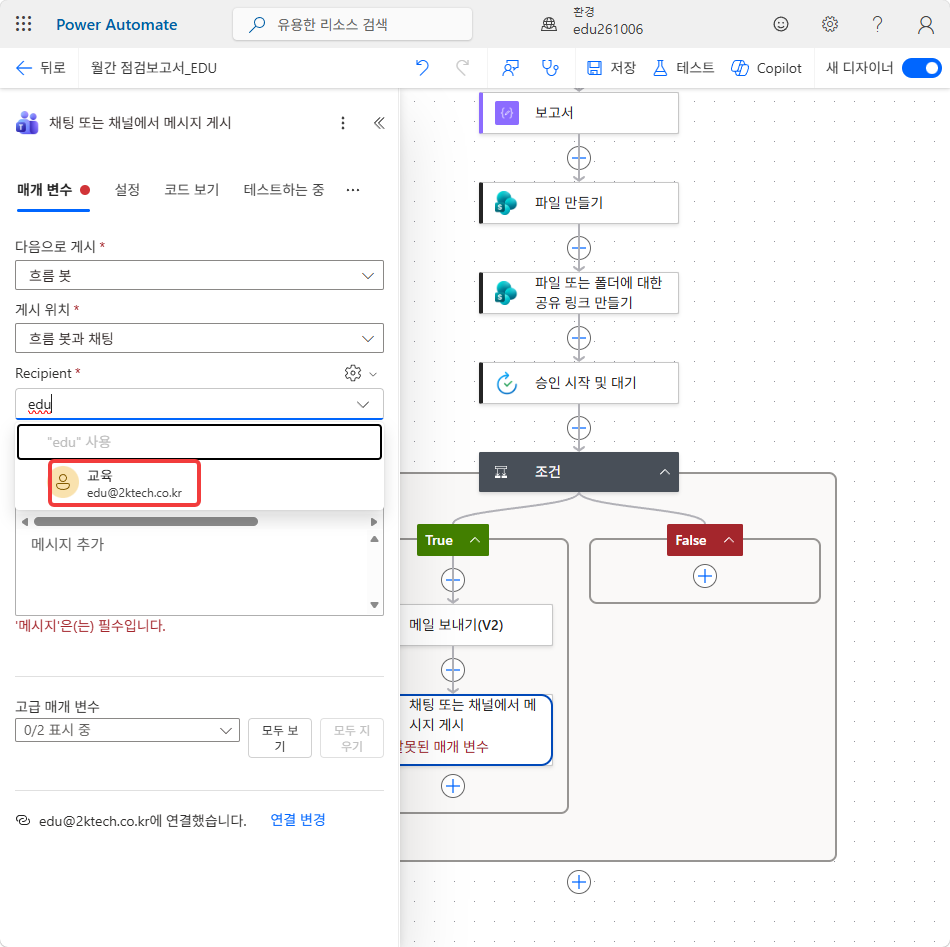
Task: Click the approval icon on 승인 시작 및 대기
Action: point(507,383)
